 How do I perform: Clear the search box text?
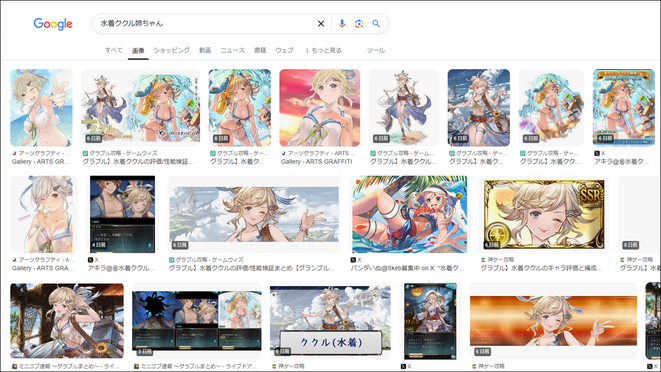[x=321, y=24]
